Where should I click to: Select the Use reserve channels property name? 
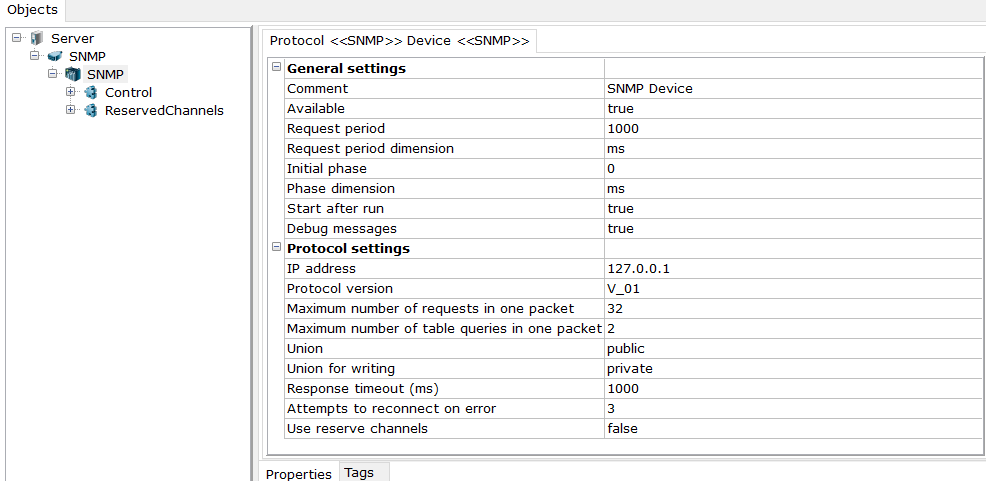(x=357, y=429)
